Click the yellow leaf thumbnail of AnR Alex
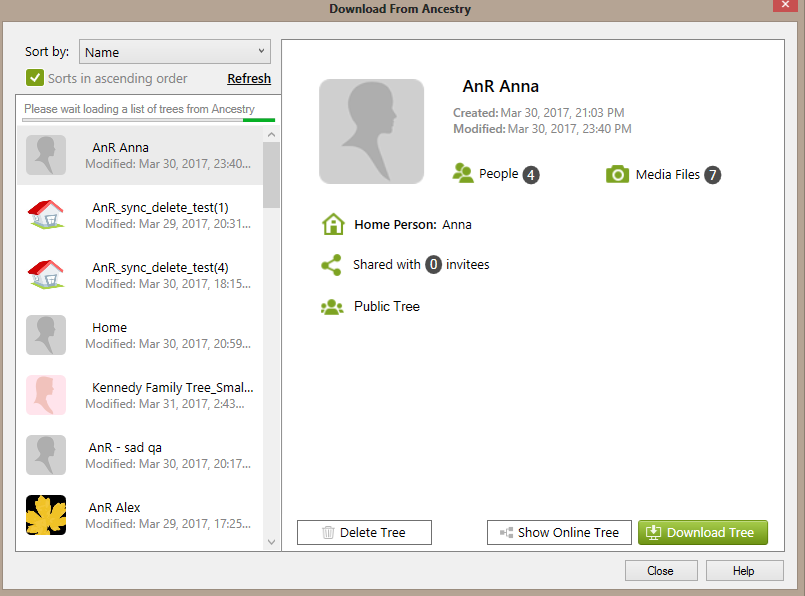 [x=46, y=515]
